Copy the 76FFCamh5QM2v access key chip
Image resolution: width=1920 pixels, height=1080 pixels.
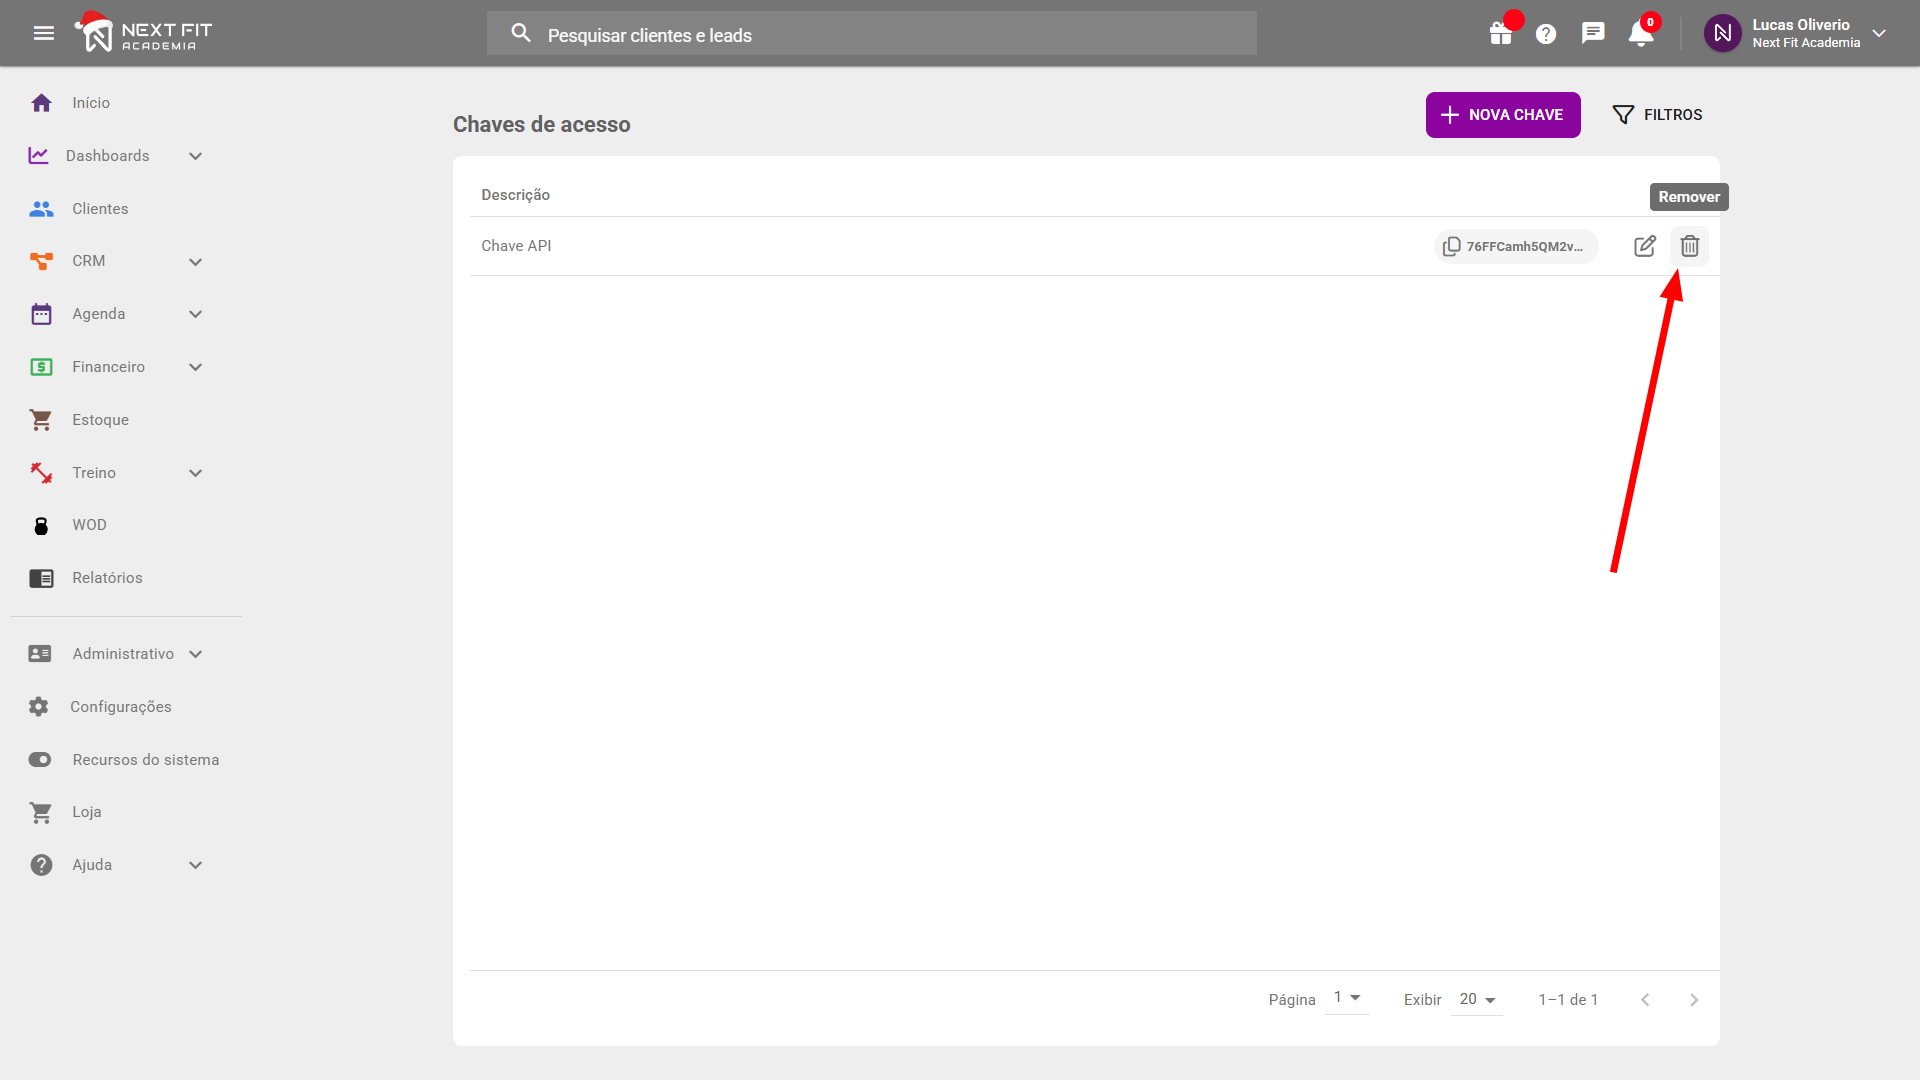pyautogui.click(x=1515, y=246)
